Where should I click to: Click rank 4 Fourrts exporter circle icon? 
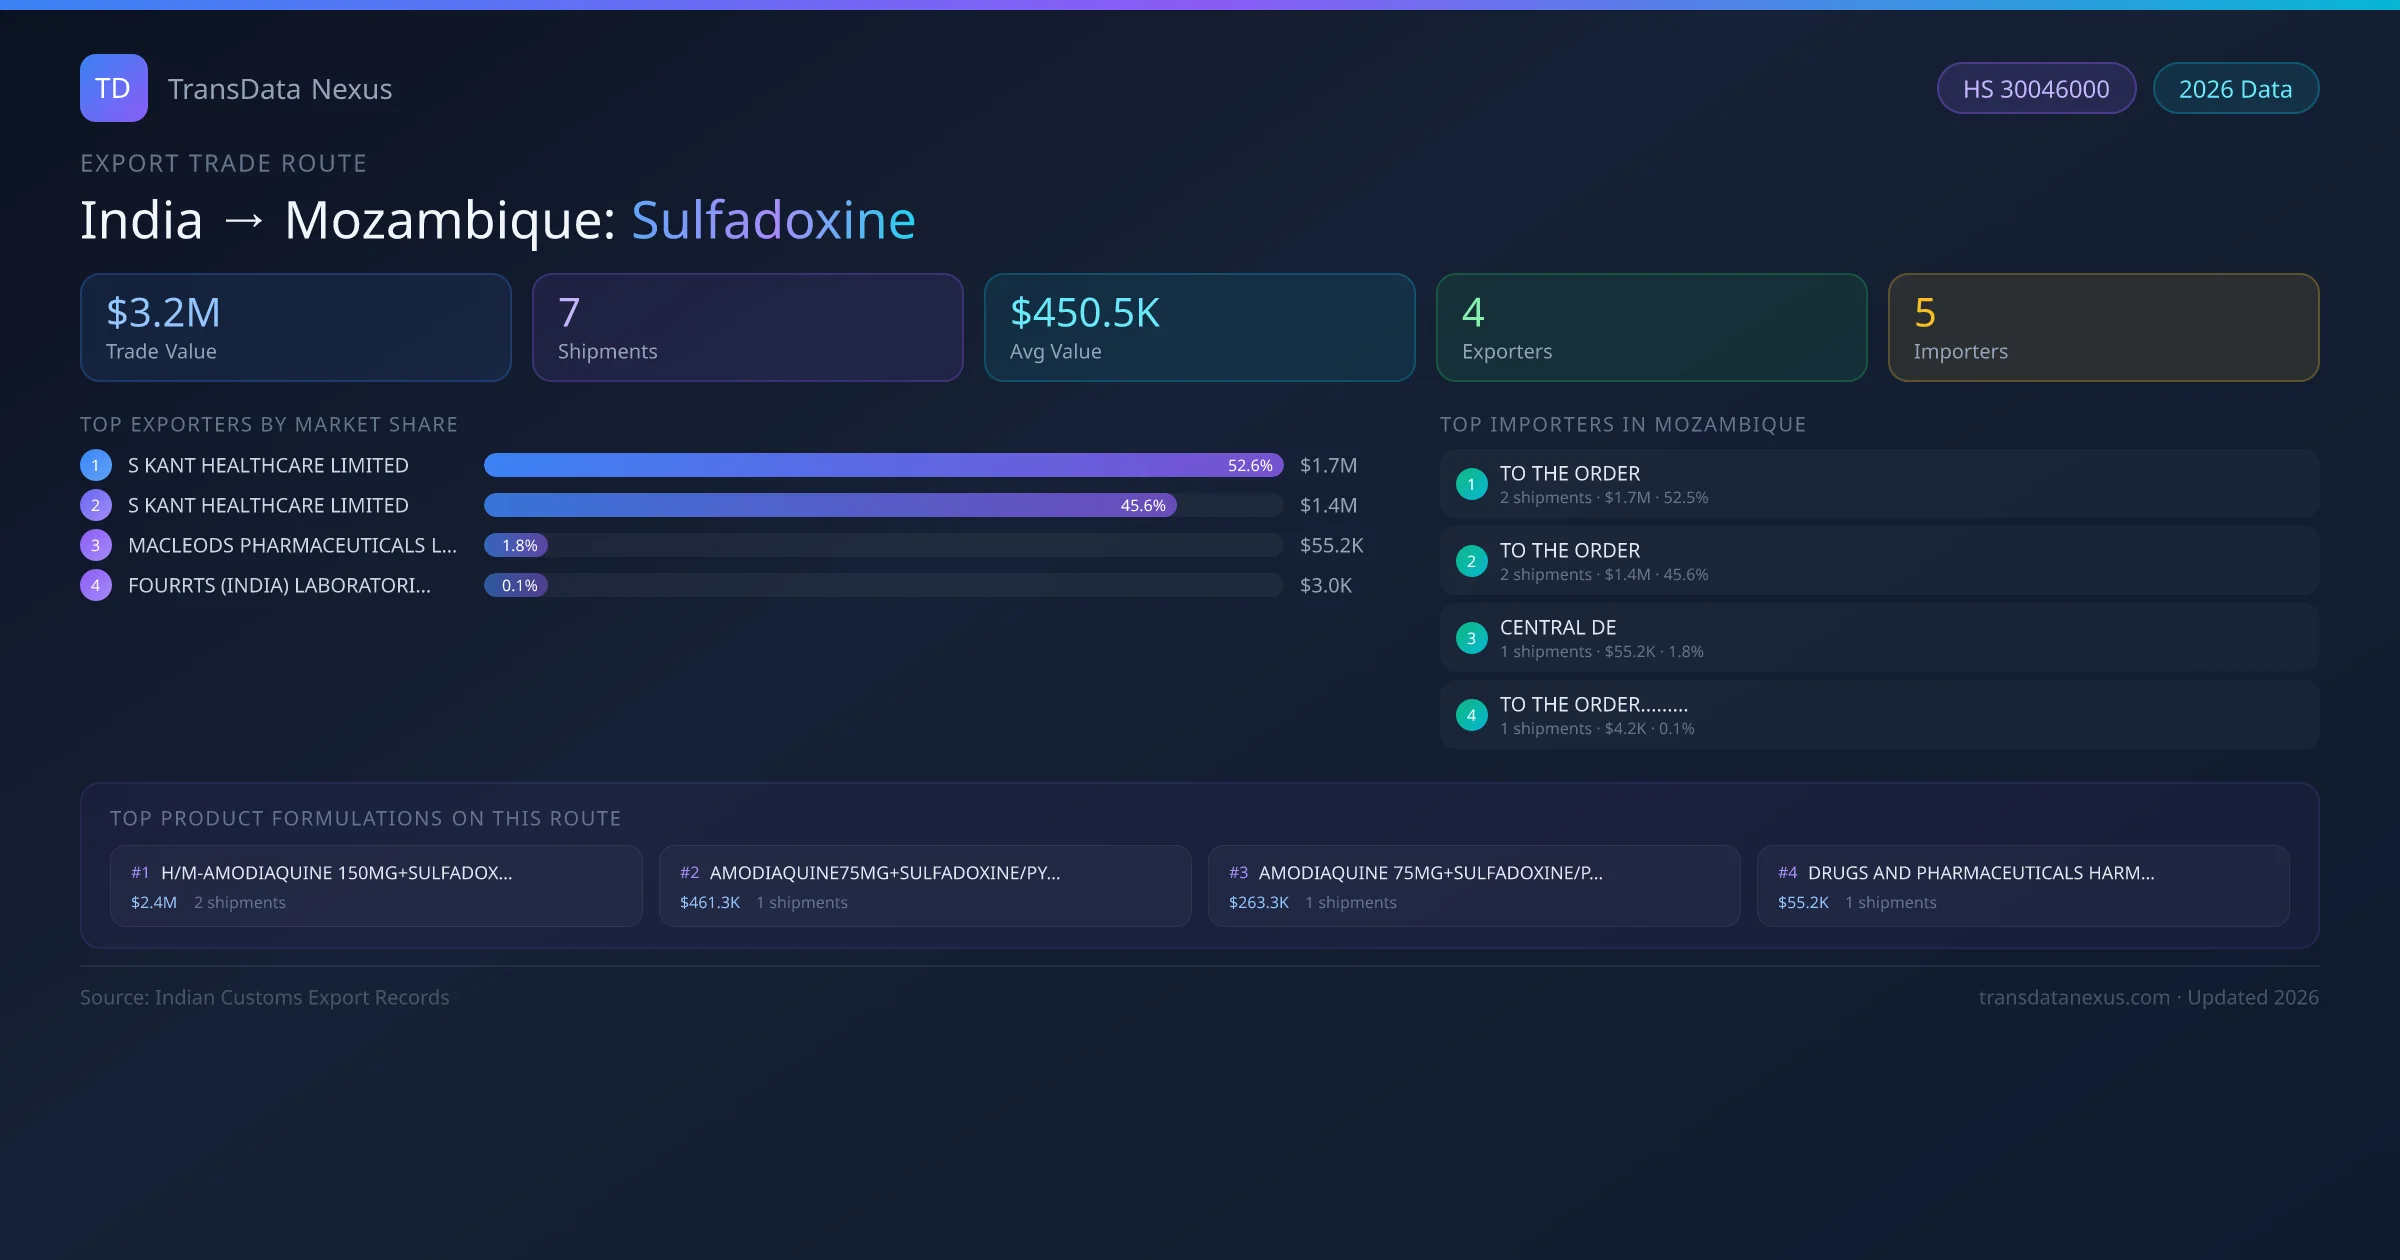pos(95,585)
